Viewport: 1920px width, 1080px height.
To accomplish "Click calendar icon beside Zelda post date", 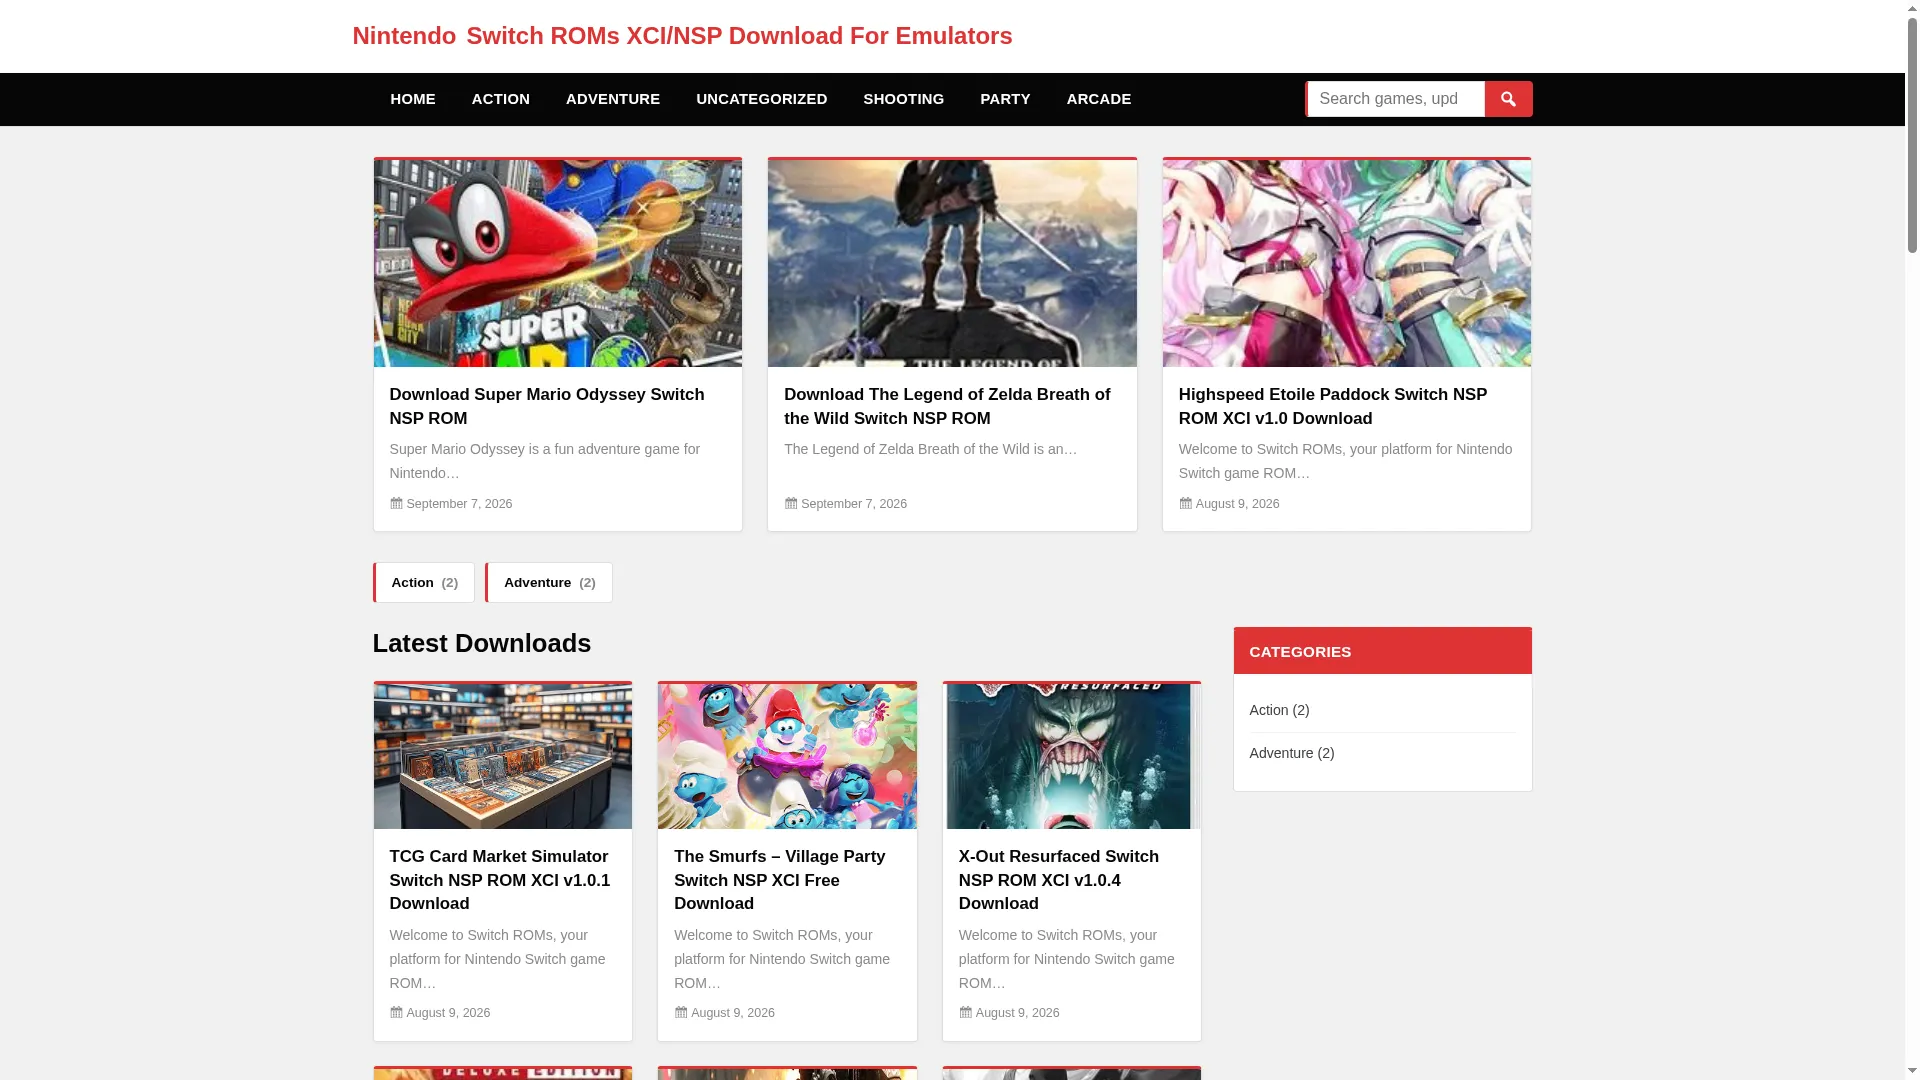I will click(x=791, y=503).
